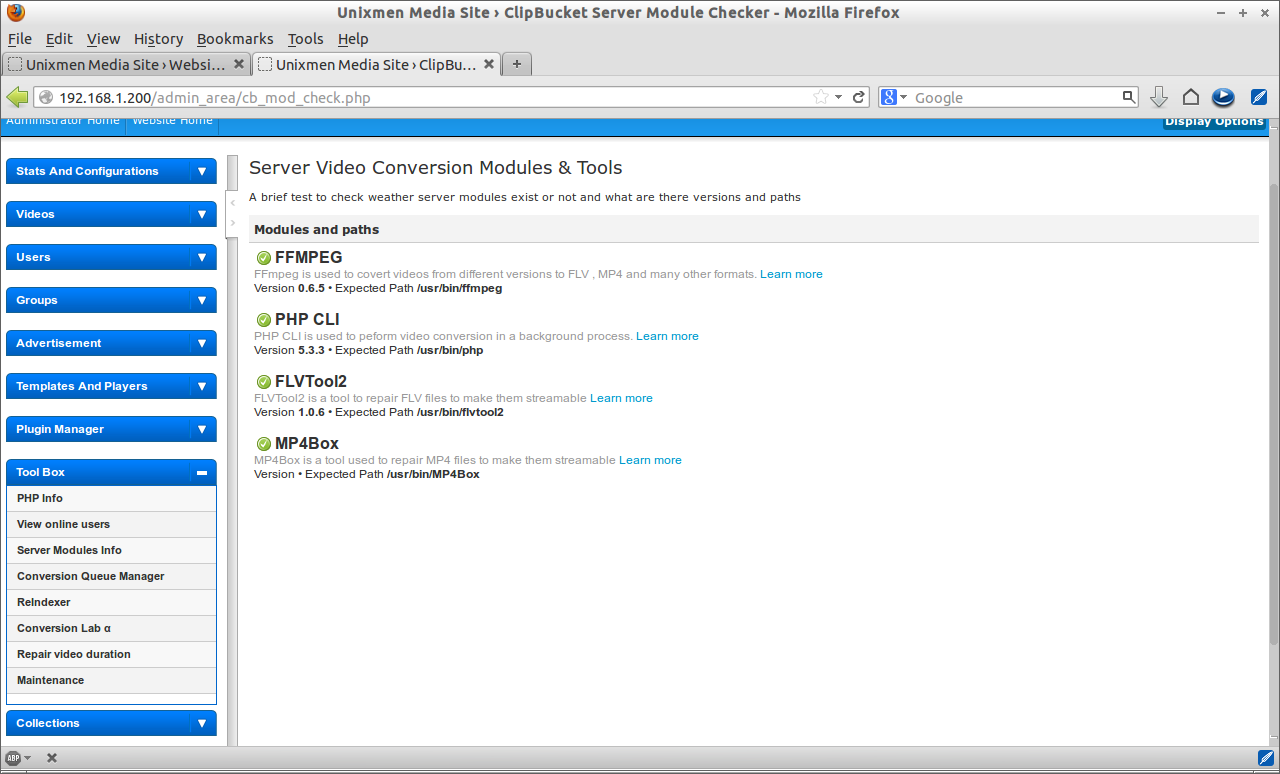Go to the browser Home icon
Screen dimensions: 1280x774
tap(1190, 97)
